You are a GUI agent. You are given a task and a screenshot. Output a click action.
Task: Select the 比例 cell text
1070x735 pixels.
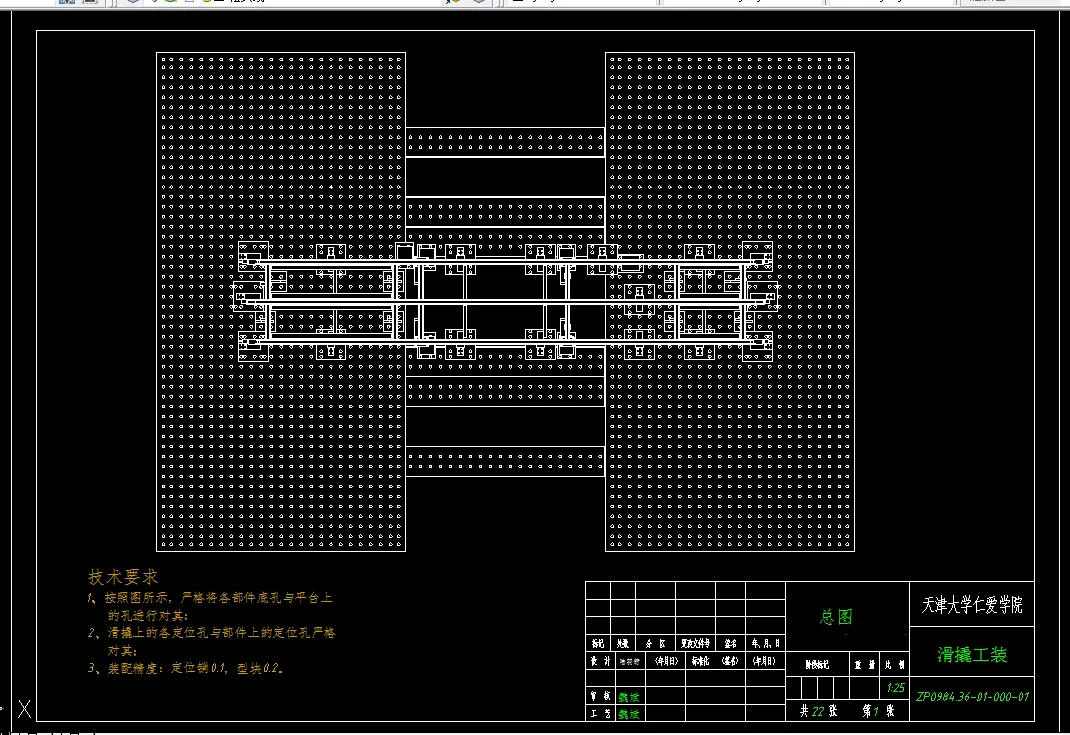(895, 665)
